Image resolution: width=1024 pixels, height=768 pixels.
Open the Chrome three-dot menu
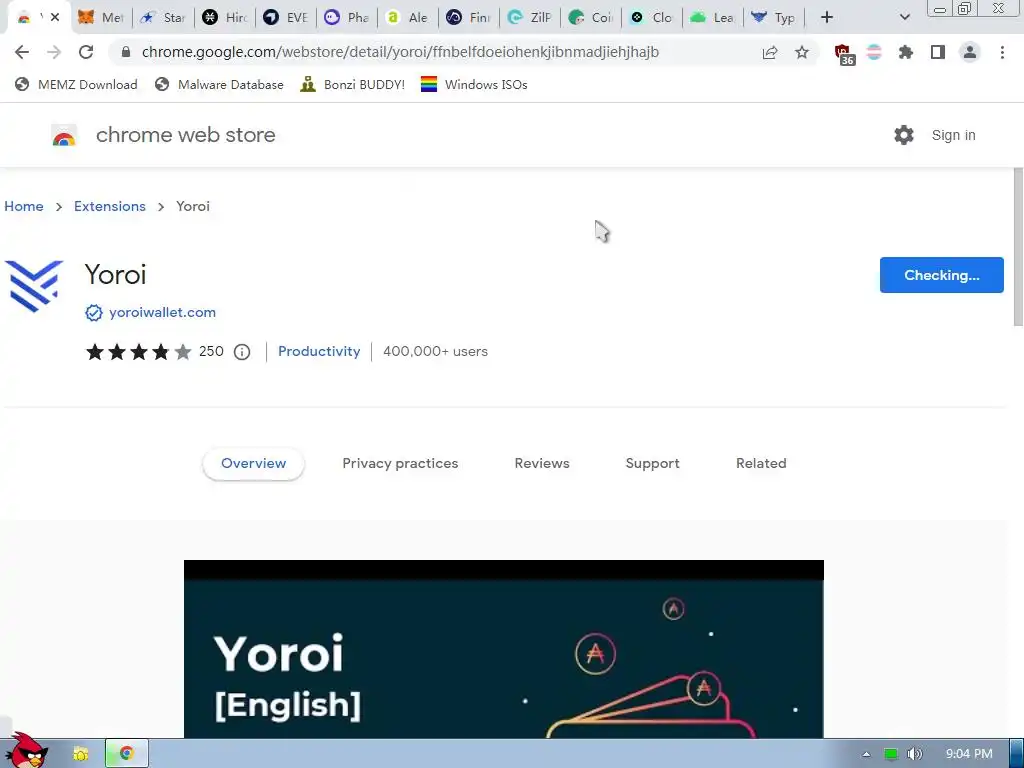1002,52
